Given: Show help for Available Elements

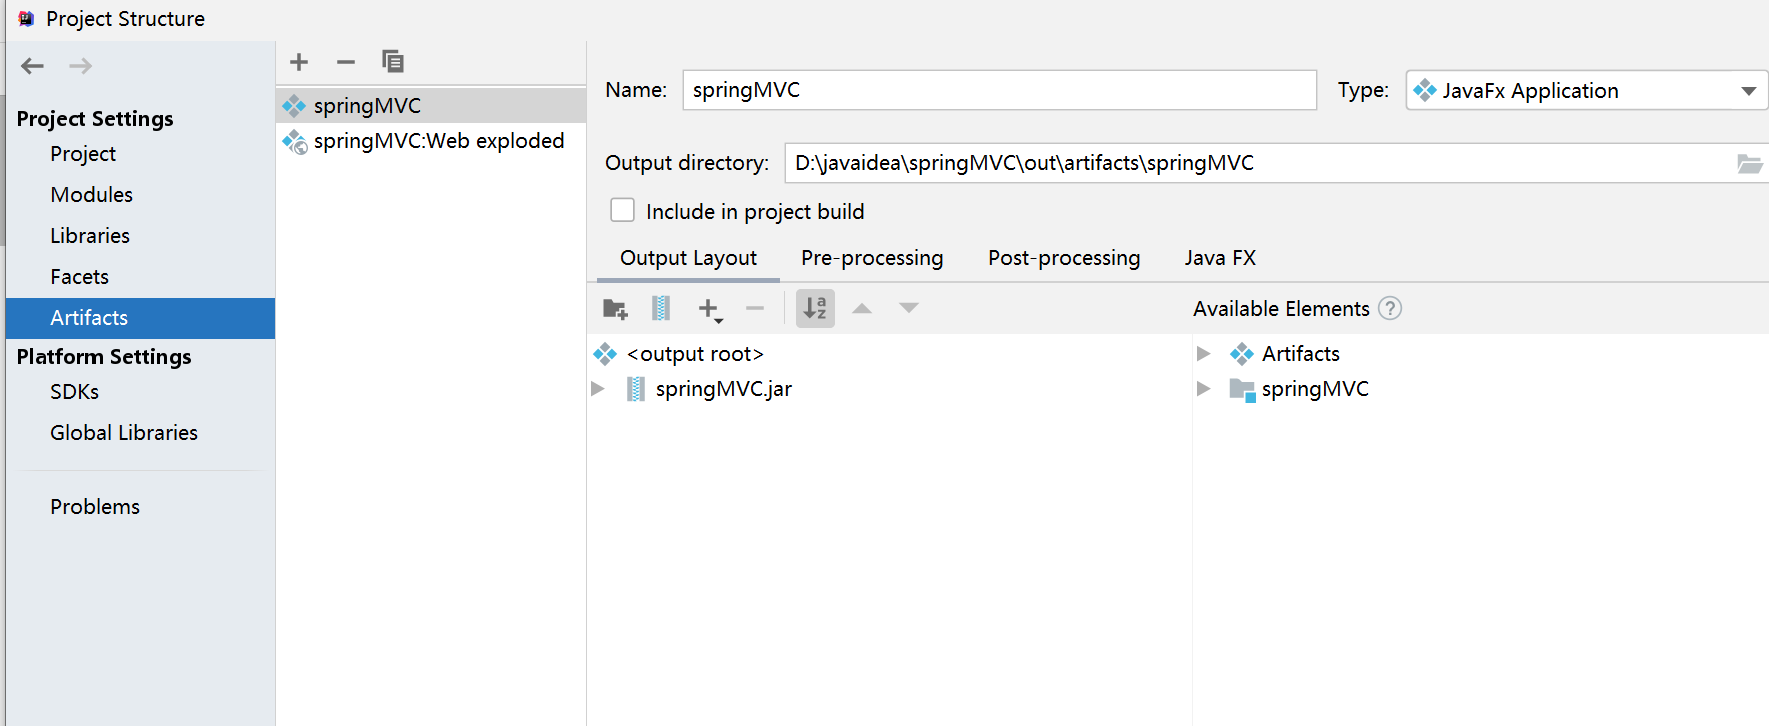Looking at the screenshot, I should coord(1390,309).
